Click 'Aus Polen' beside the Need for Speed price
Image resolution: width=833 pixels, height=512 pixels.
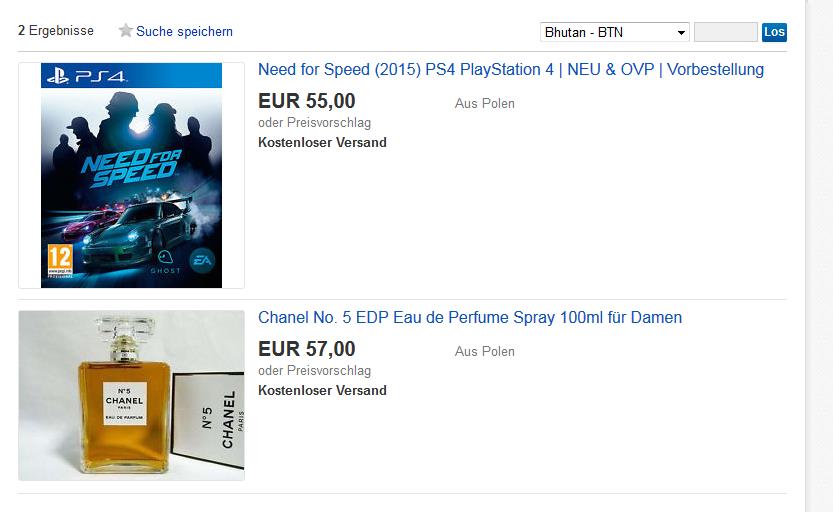coord(484,103)
